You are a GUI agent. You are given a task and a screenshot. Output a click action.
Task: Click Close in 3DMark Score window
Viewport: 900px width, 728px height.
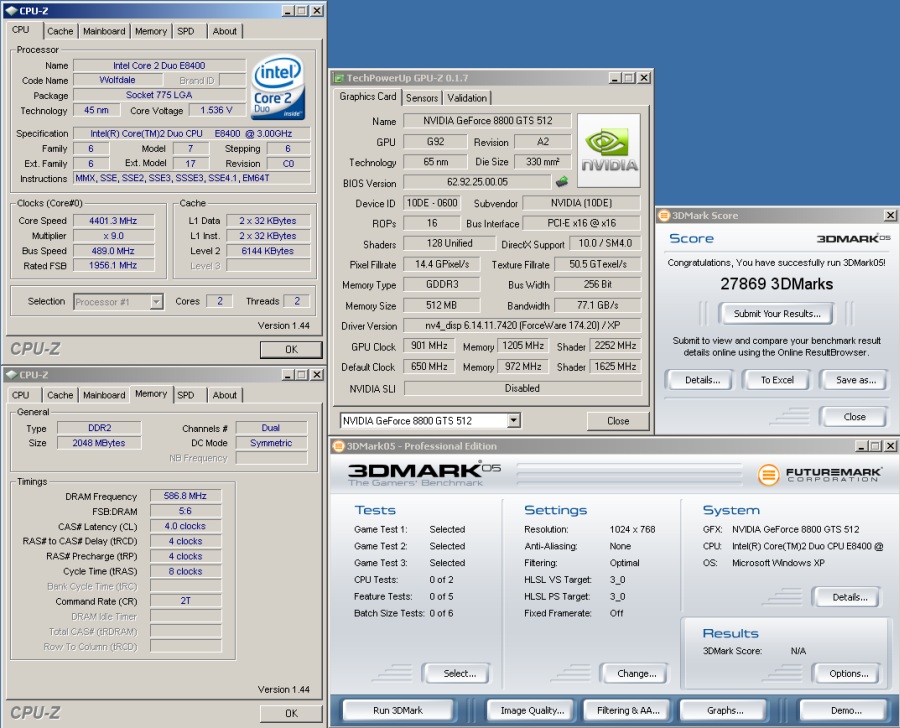click(854, 417)
